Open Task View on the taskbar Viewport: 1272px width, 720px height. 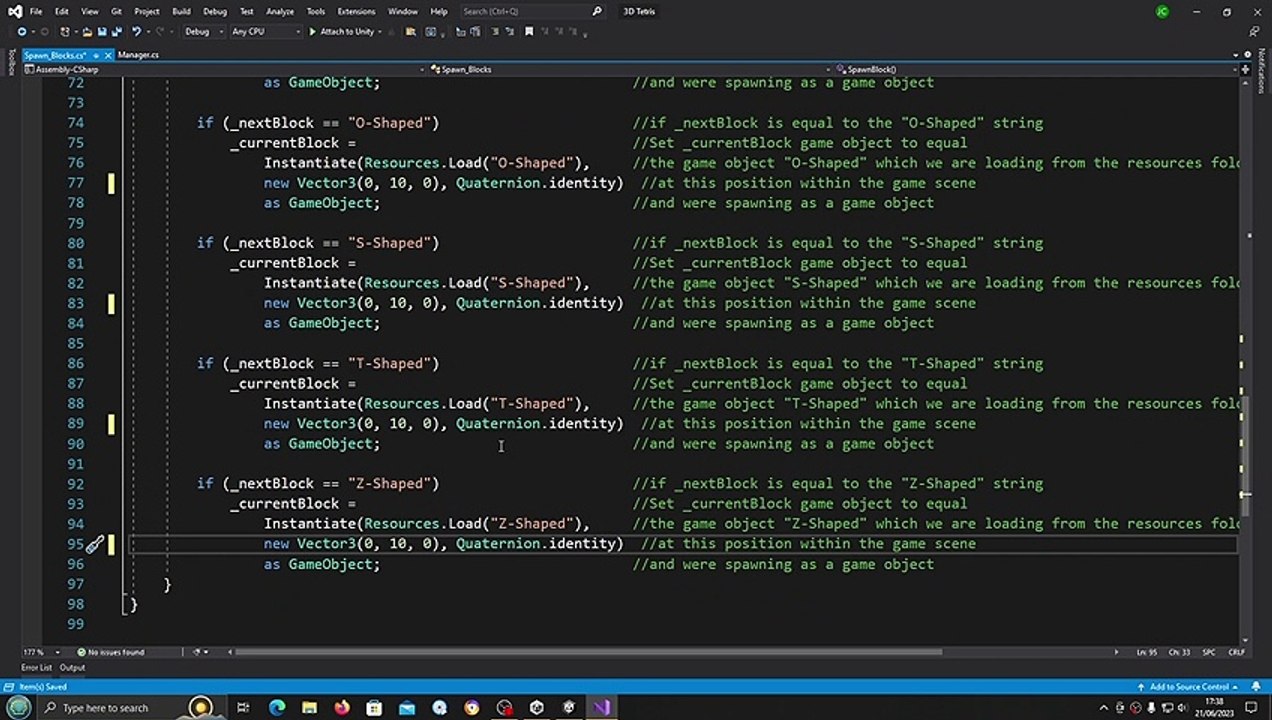243,708
